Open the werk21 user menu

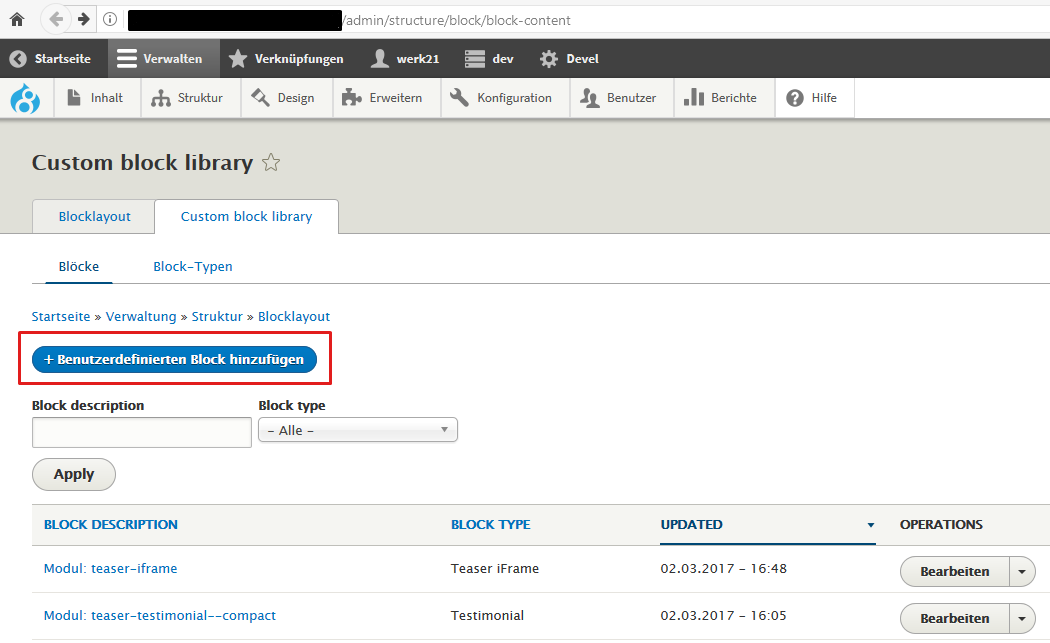(x=405, y=59)
